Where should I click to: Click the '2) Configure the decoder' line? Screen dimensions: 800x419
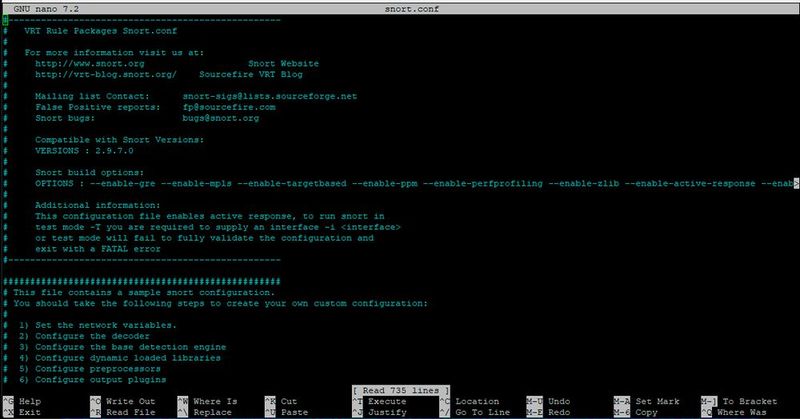click(x=84, y=336)
